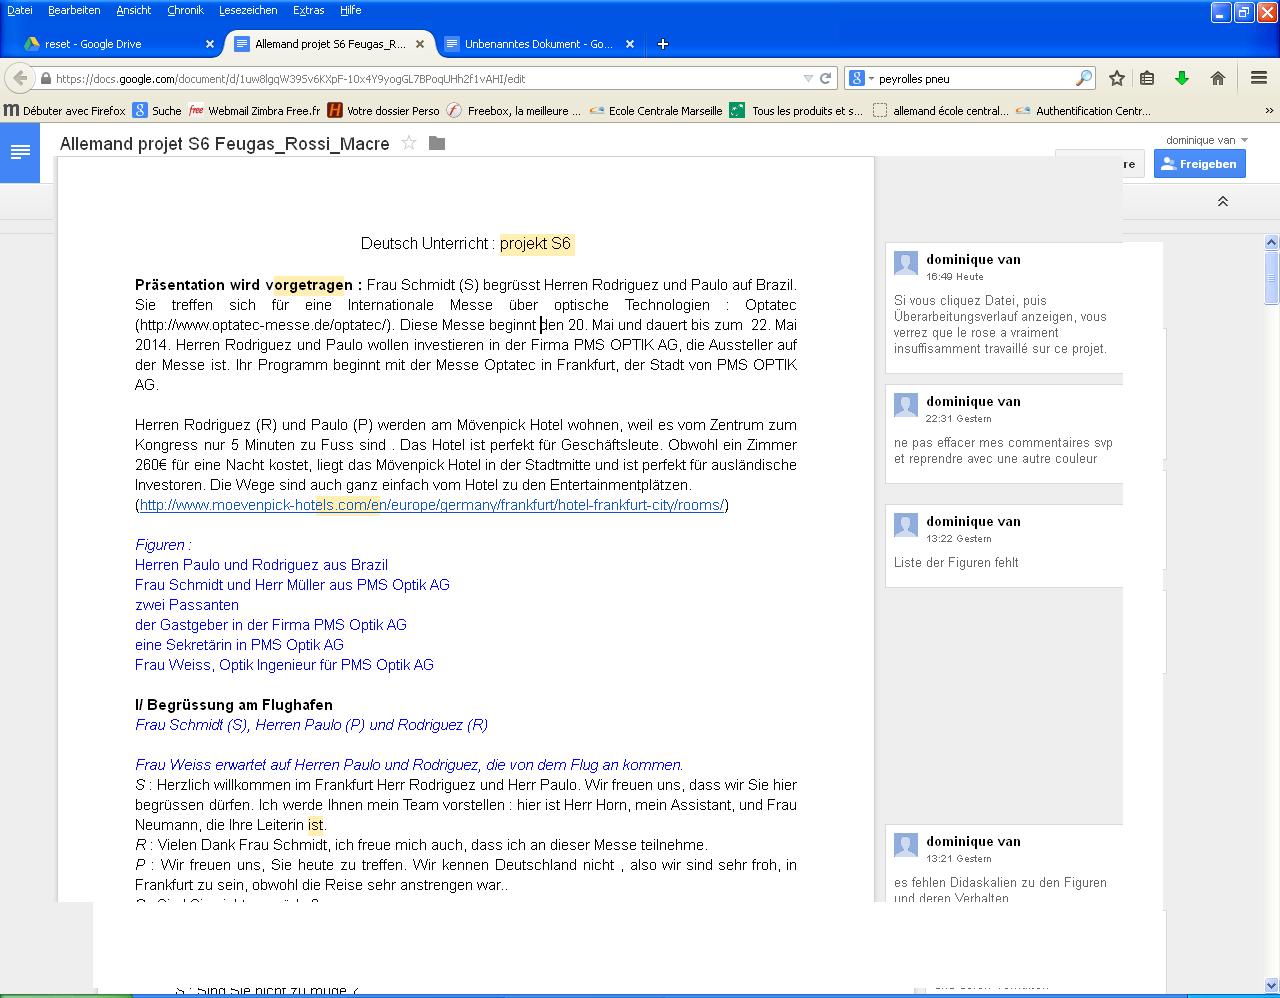Open Freebox, la meilleure bookmark

click(x=514, y=111)
